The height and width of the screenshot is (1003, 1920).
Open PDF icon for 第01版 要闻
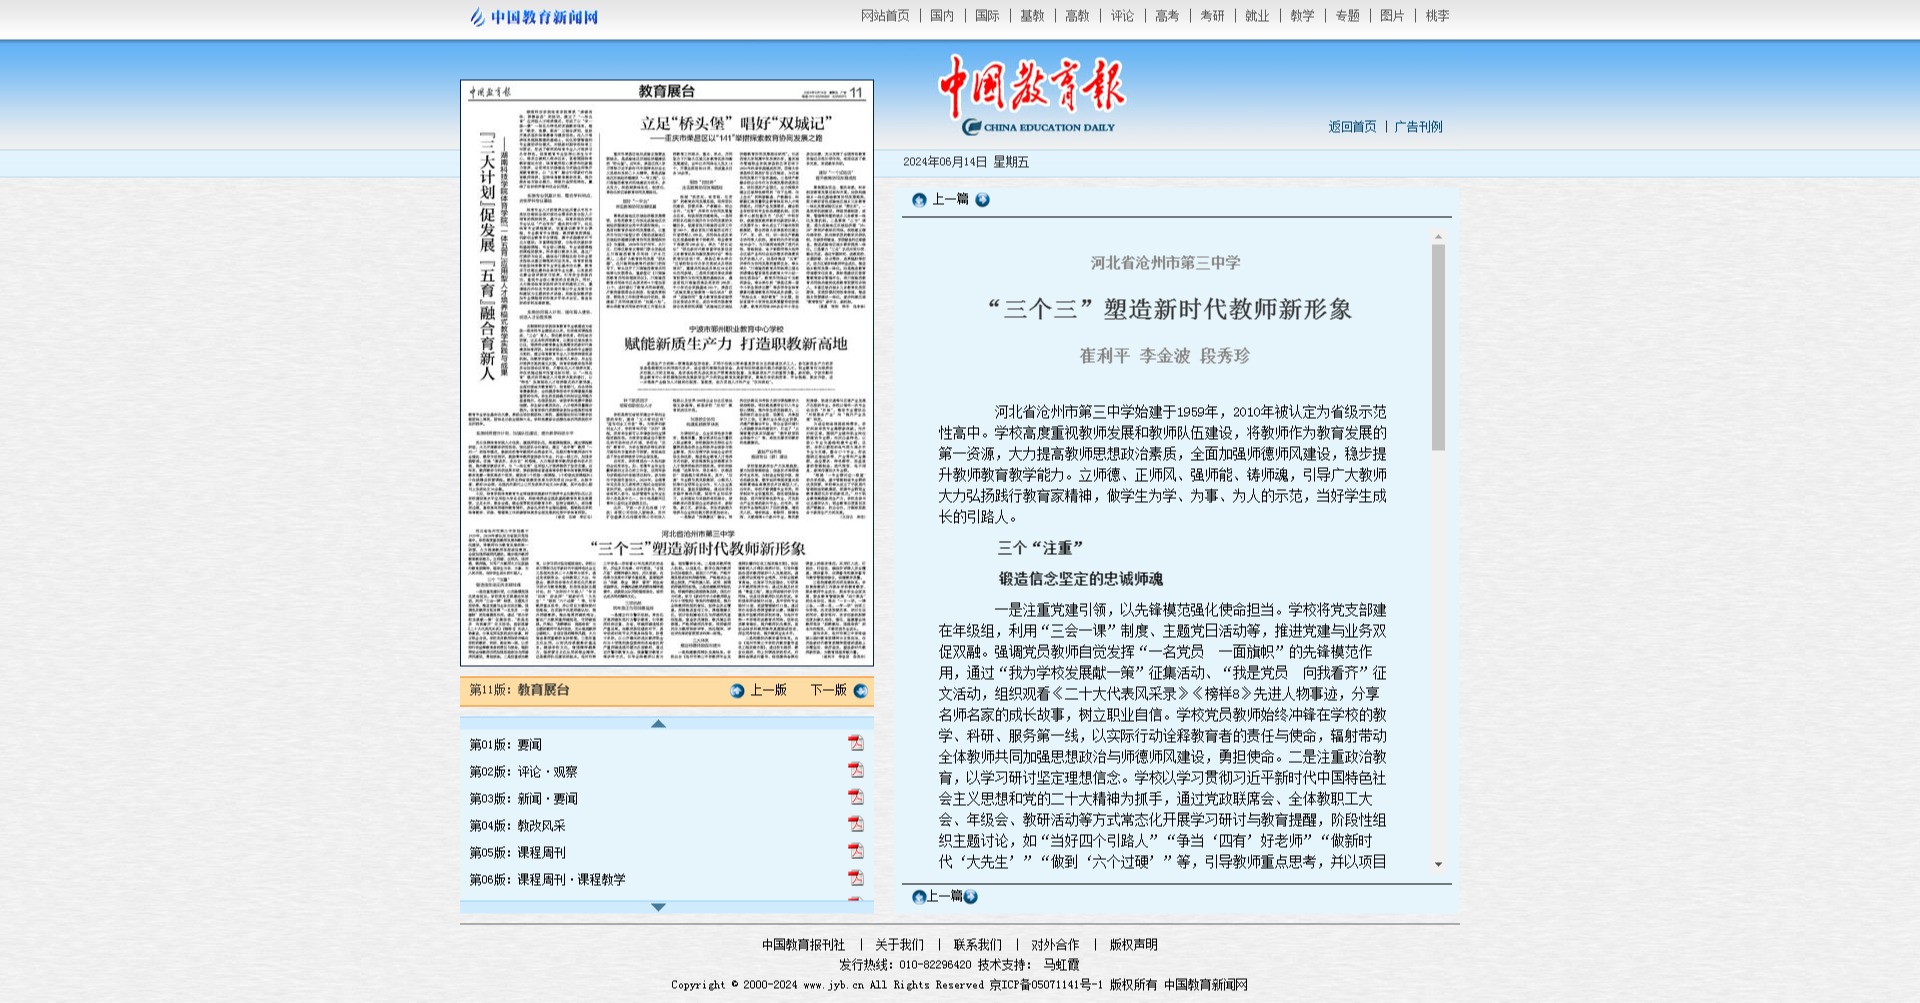tap(856, 743)
